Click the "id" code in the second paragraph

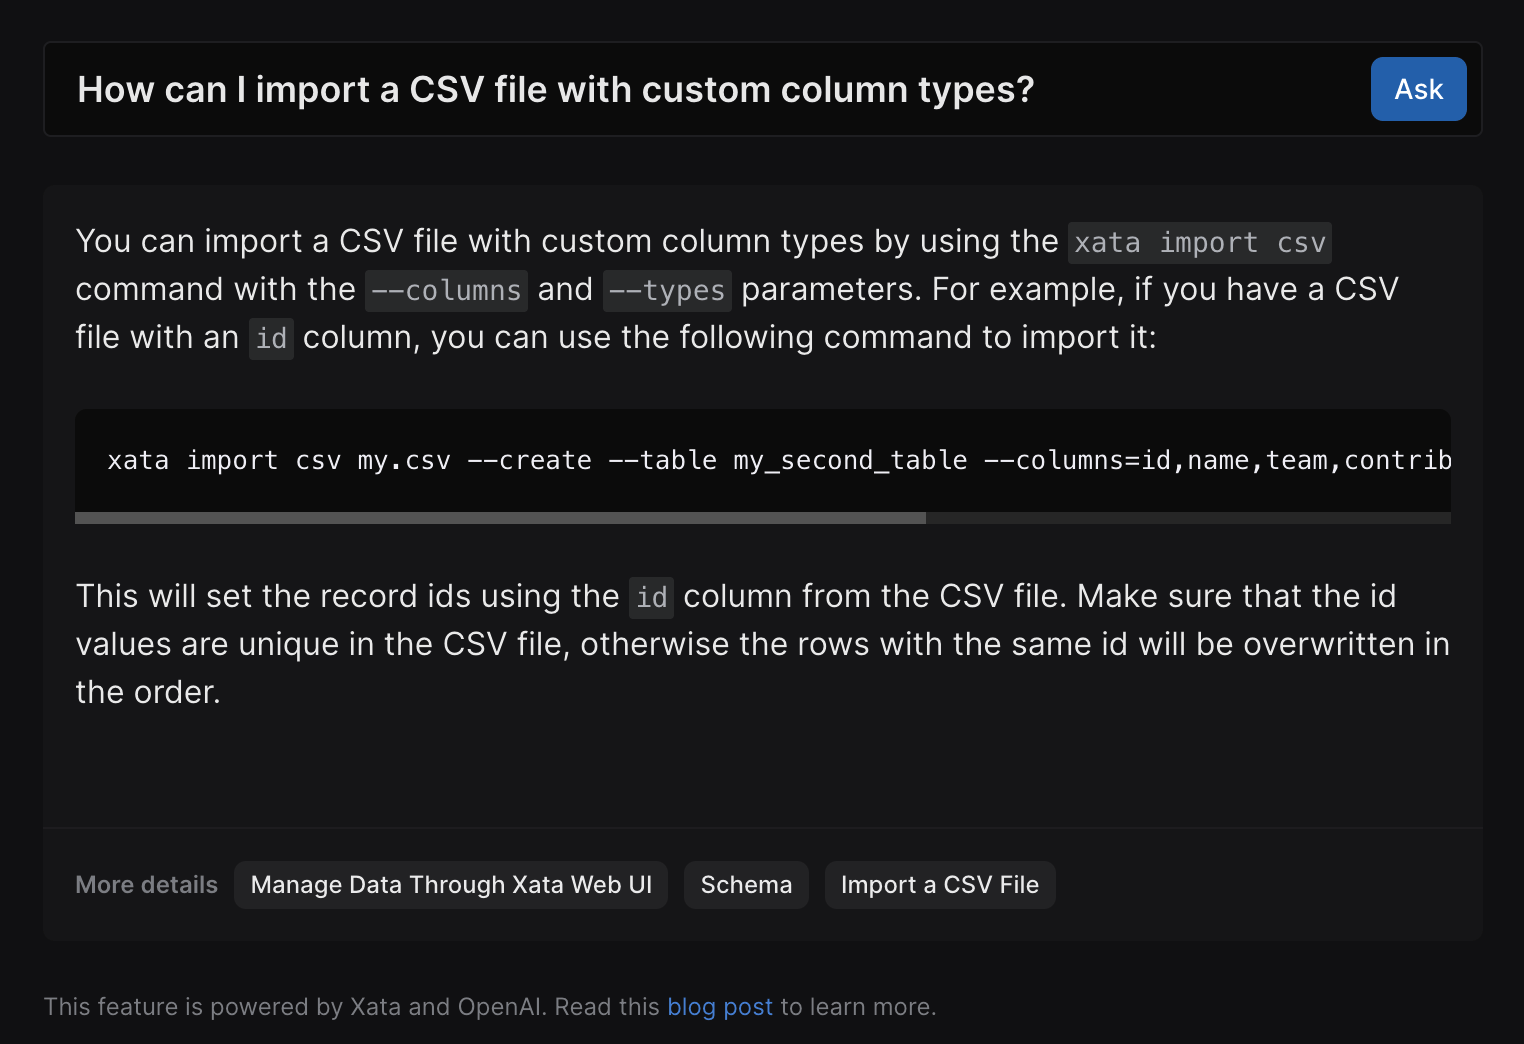[x=651, y=598]
